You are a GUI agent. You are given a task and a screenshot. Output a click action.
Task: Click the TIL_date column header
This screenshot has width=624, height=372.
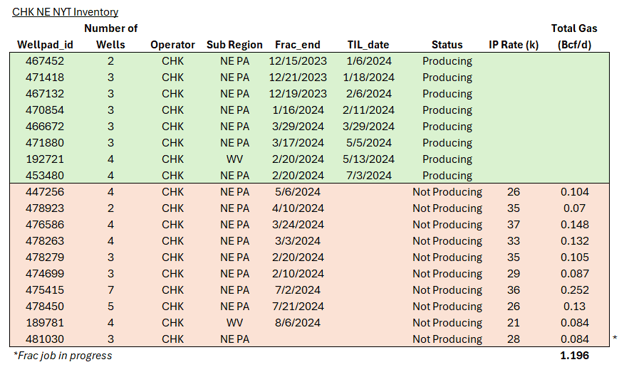coord(368,45)
